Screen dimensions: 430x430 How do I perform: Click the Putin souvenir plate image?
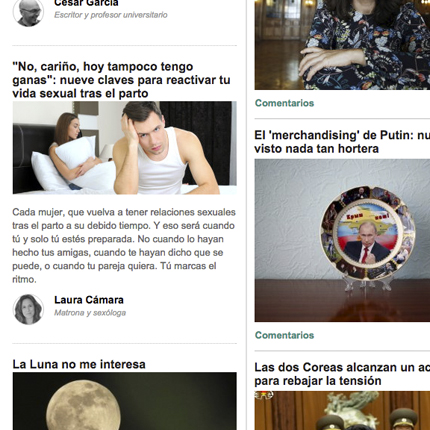coord(342,240)
